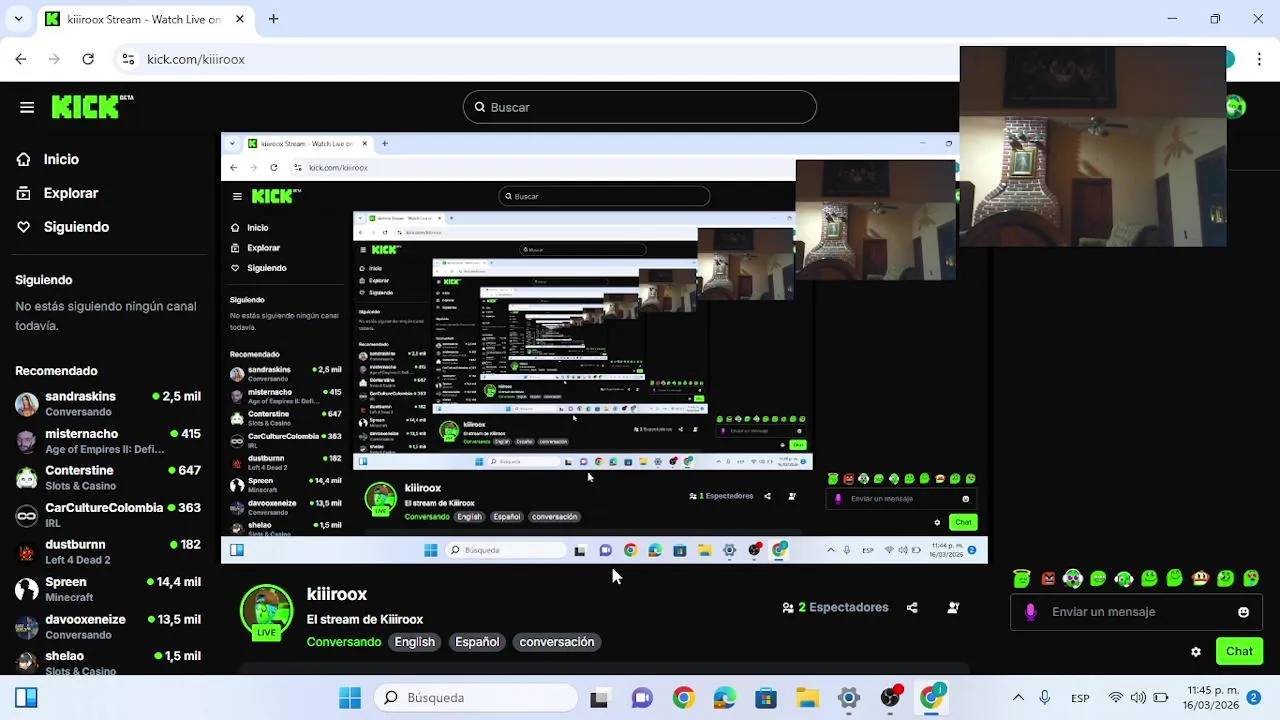Click the Enviar un mensaje input
The width and height of the screenshot is (1280, 720).
[x=1136, y=612]
